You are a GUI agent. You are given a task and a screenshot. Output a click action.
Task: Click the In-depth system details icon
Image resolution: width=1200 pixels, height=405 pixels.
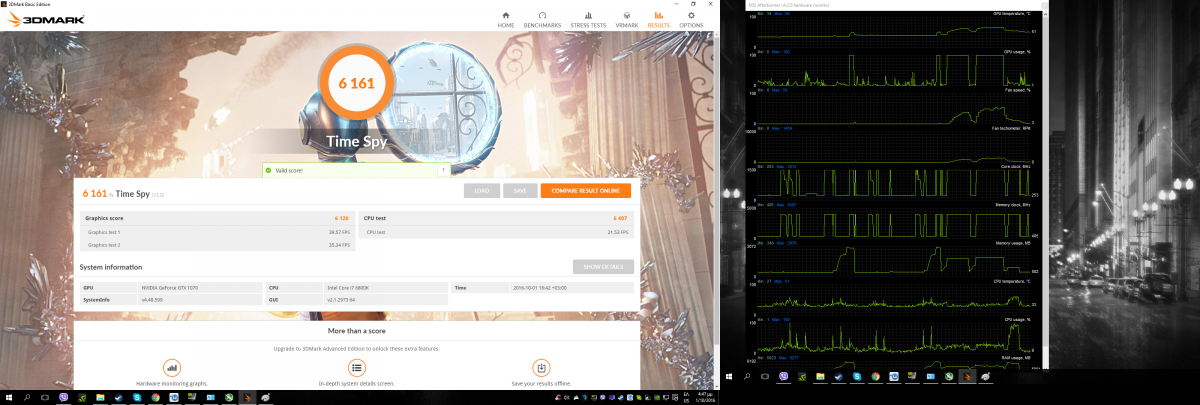pyautogui.click(x=357, y=368)
